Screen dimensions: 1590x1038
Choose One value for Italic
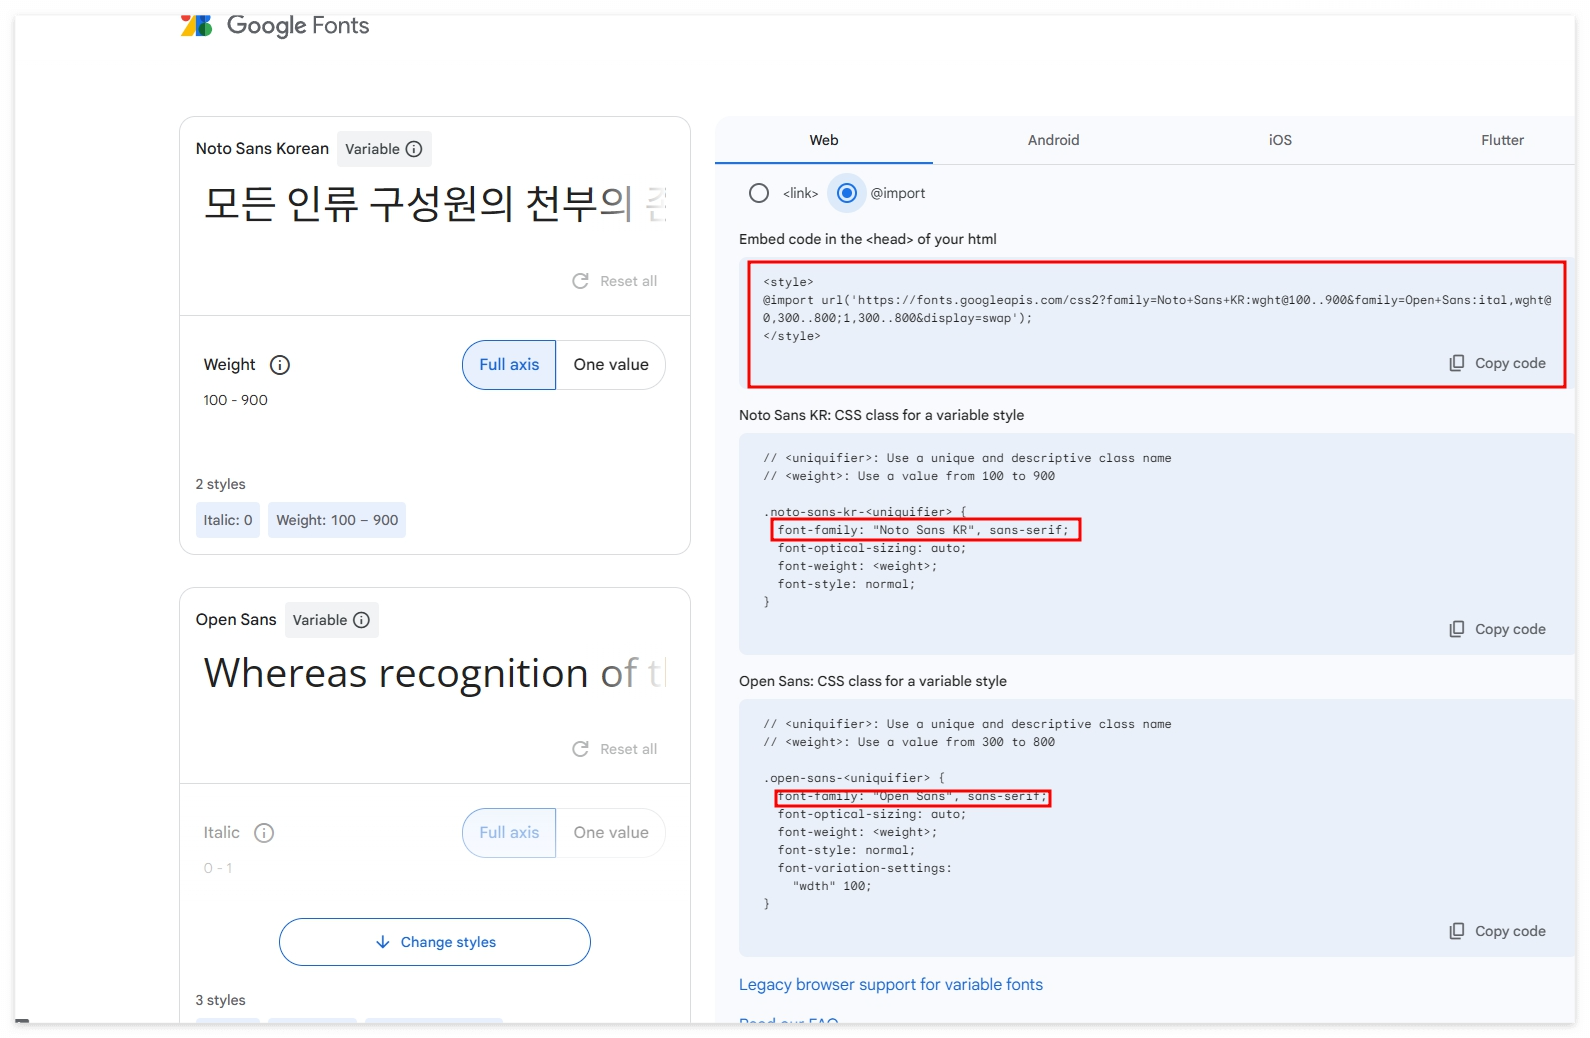[x=611, y=833]
